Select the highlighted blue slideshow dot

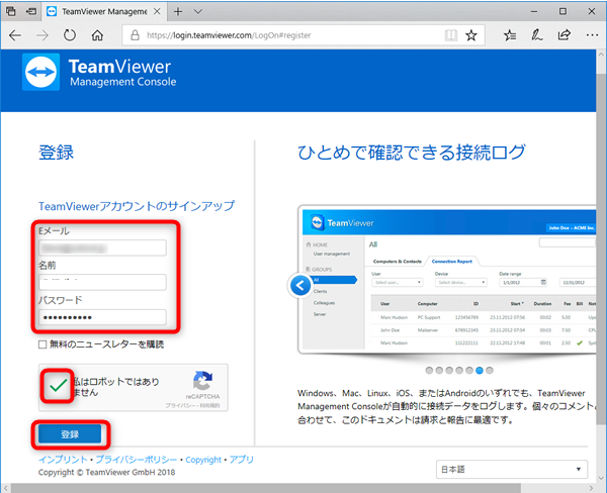pyautogui.click(x=479, y=370)
